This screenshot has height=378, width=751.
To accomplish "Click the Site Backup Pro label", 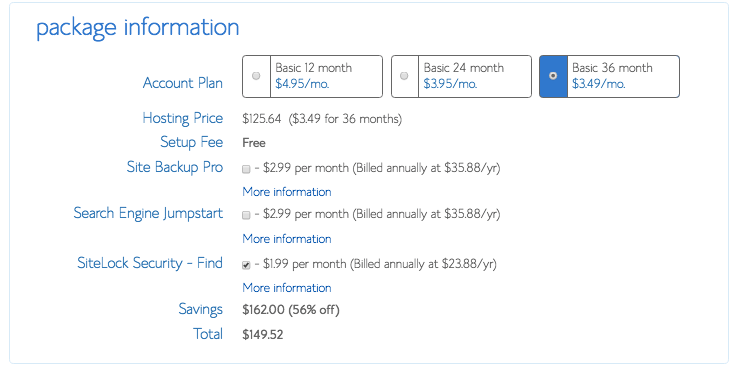I will 175,167.
